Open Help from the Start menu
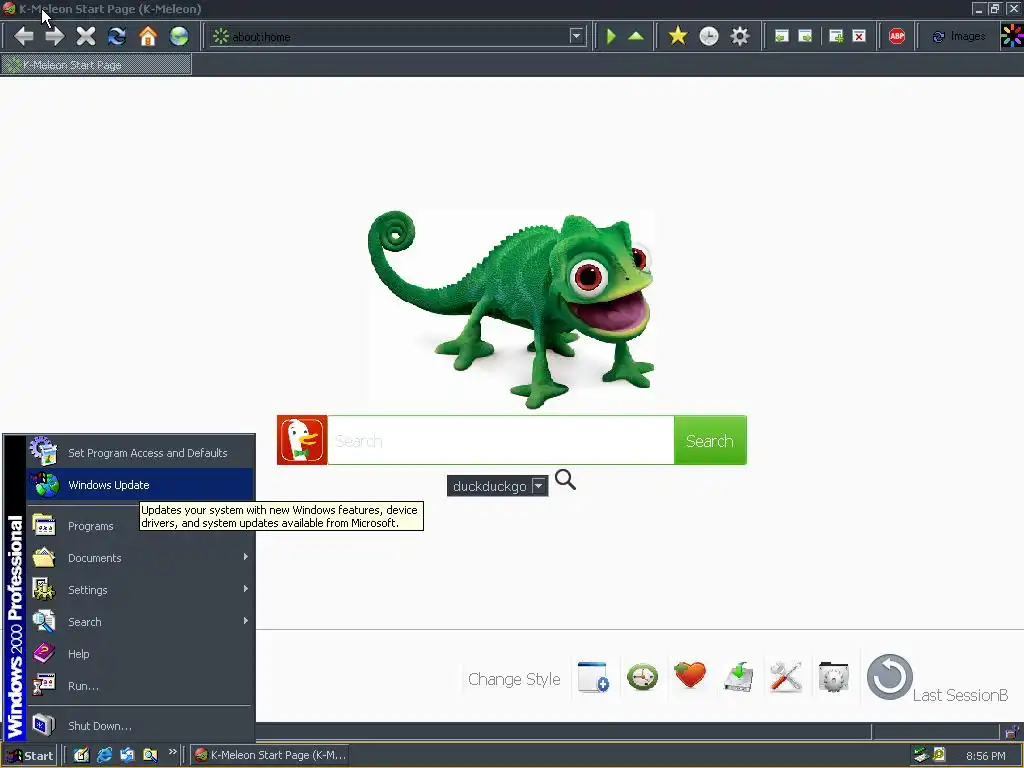Image resolution: width=1024 pixels, height=768 pixels. click(140, 654)
